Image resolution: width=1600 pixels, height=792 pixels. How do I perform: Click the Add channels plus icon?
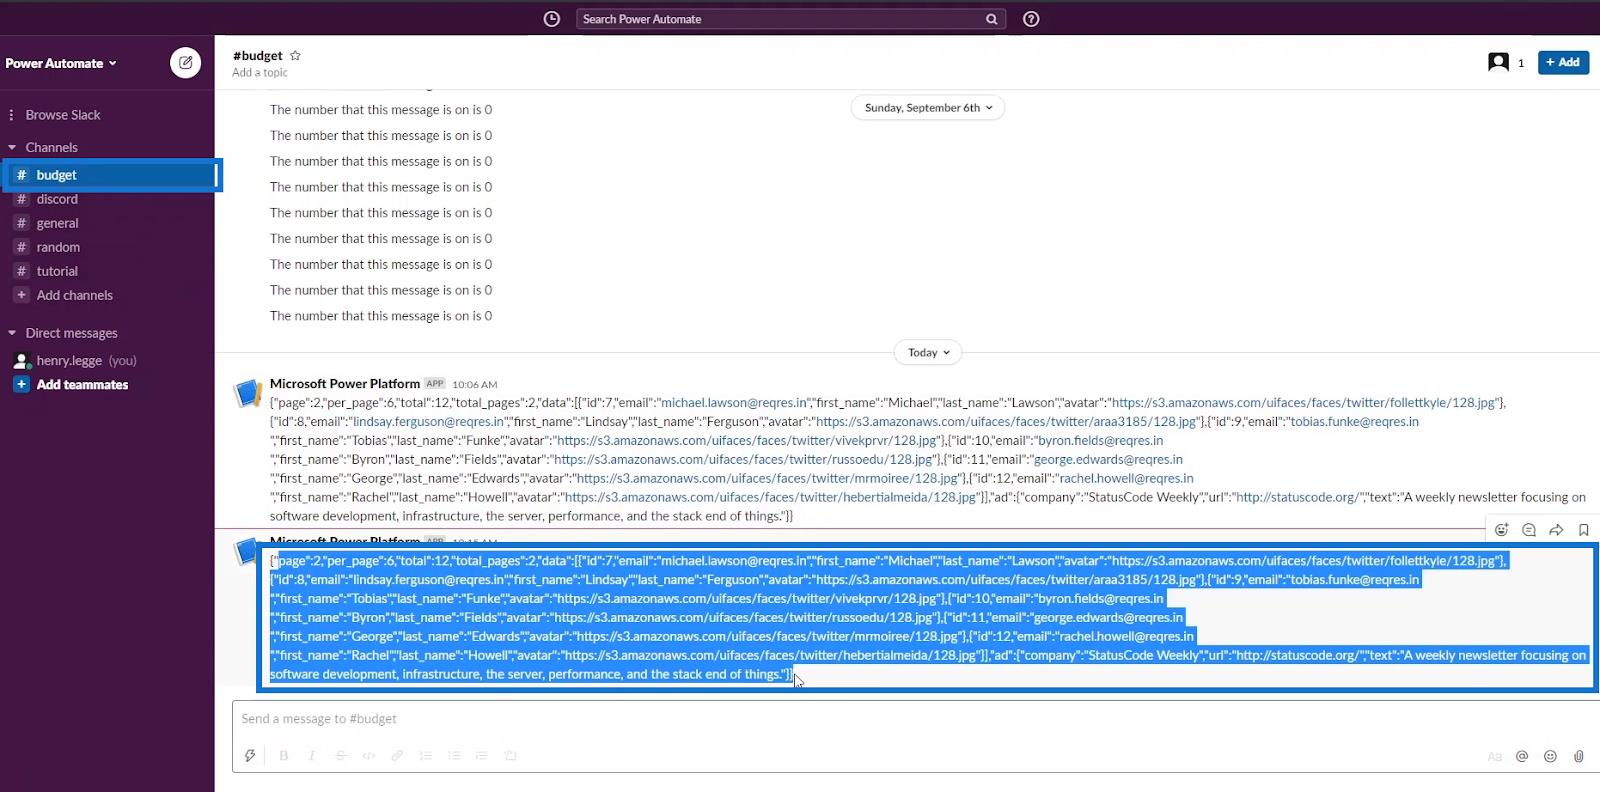point(21,295)
